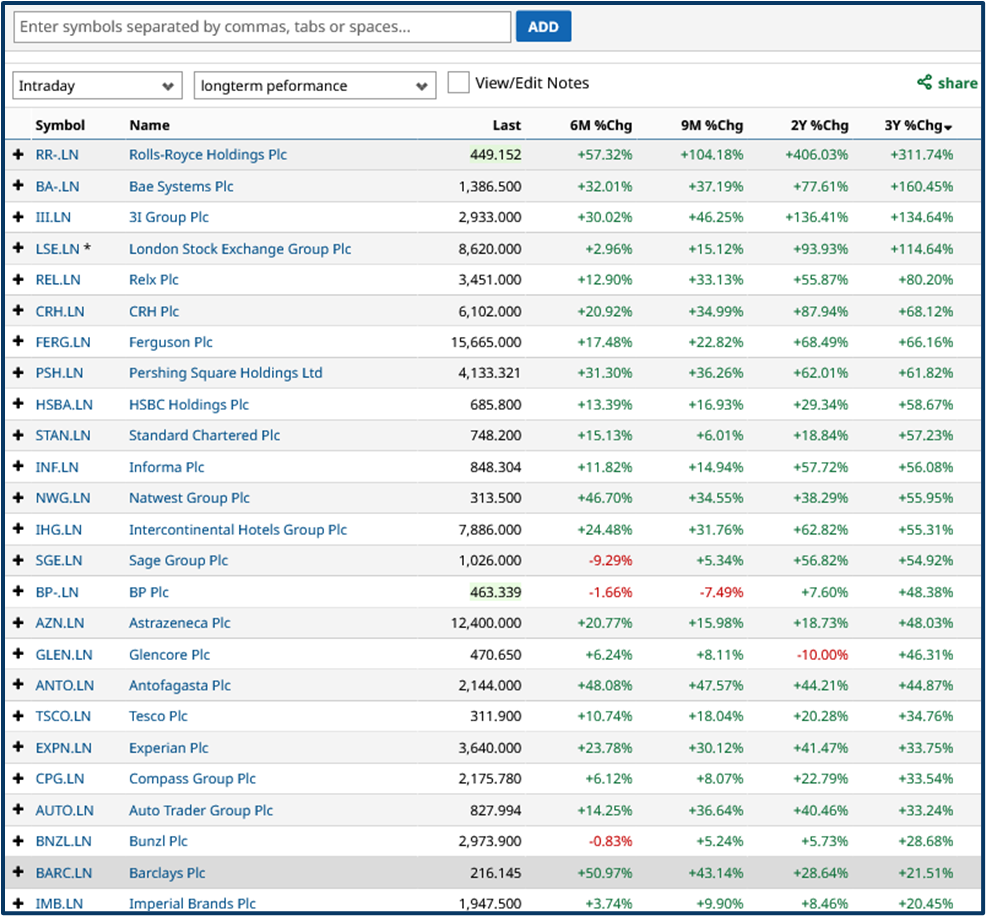Open the Intraday dropdown
The height and width of the screenshot is (916, 986).
coord(96,85)
